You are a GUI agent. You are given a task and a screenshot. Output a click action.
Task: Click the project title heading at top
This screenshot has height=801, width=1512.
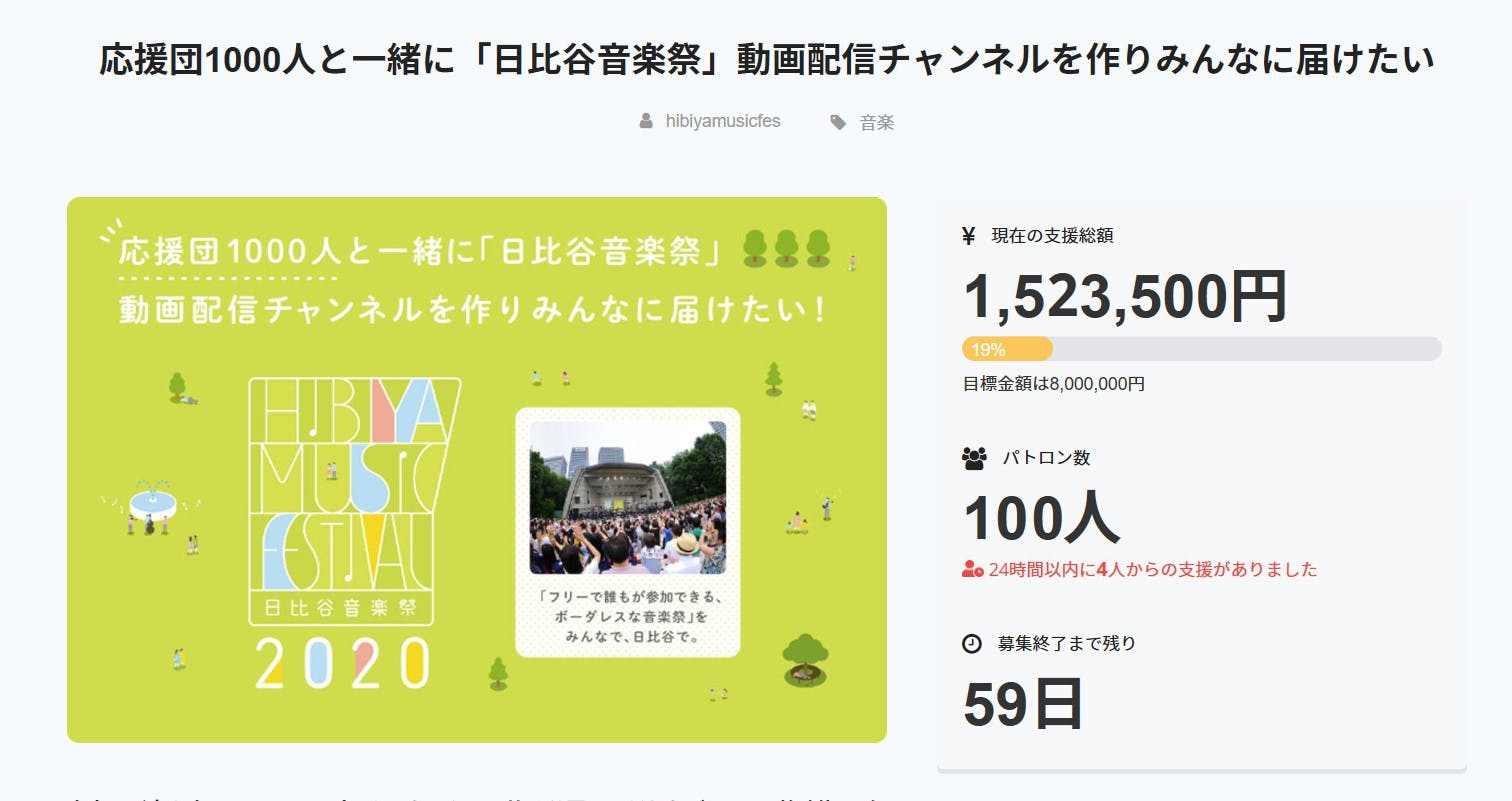click(x=766, y=61)
